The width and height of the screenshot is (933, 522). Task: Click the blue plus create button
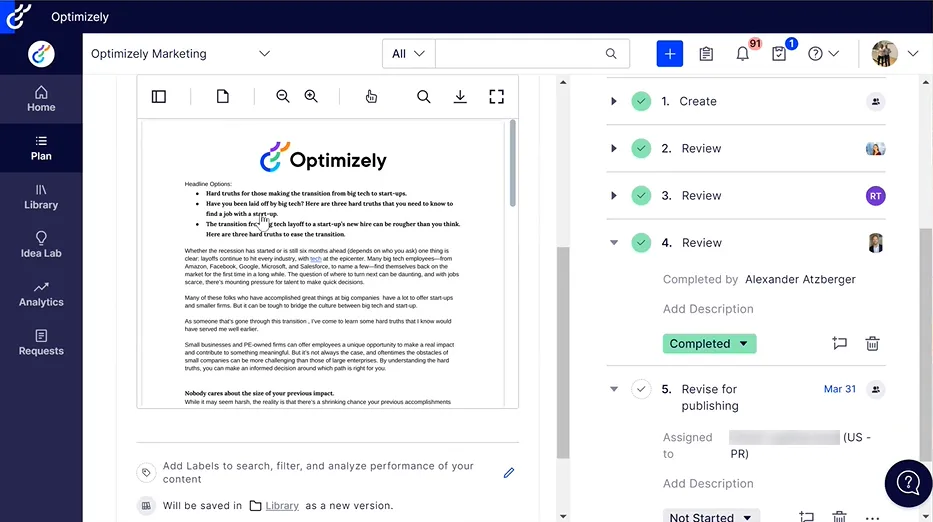click(x=669, y=54)
